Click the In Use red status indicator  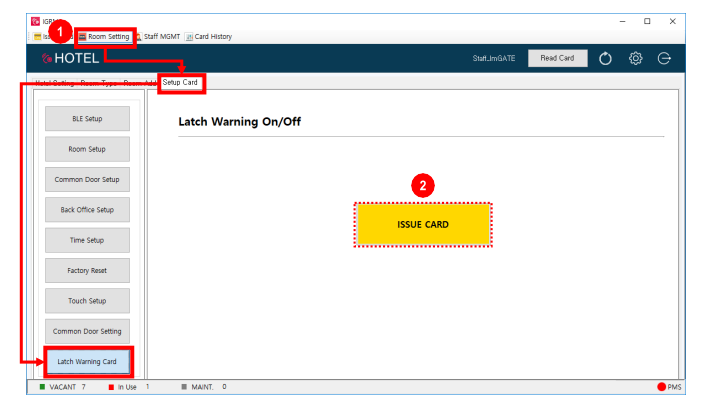click(x=111, y=387)
